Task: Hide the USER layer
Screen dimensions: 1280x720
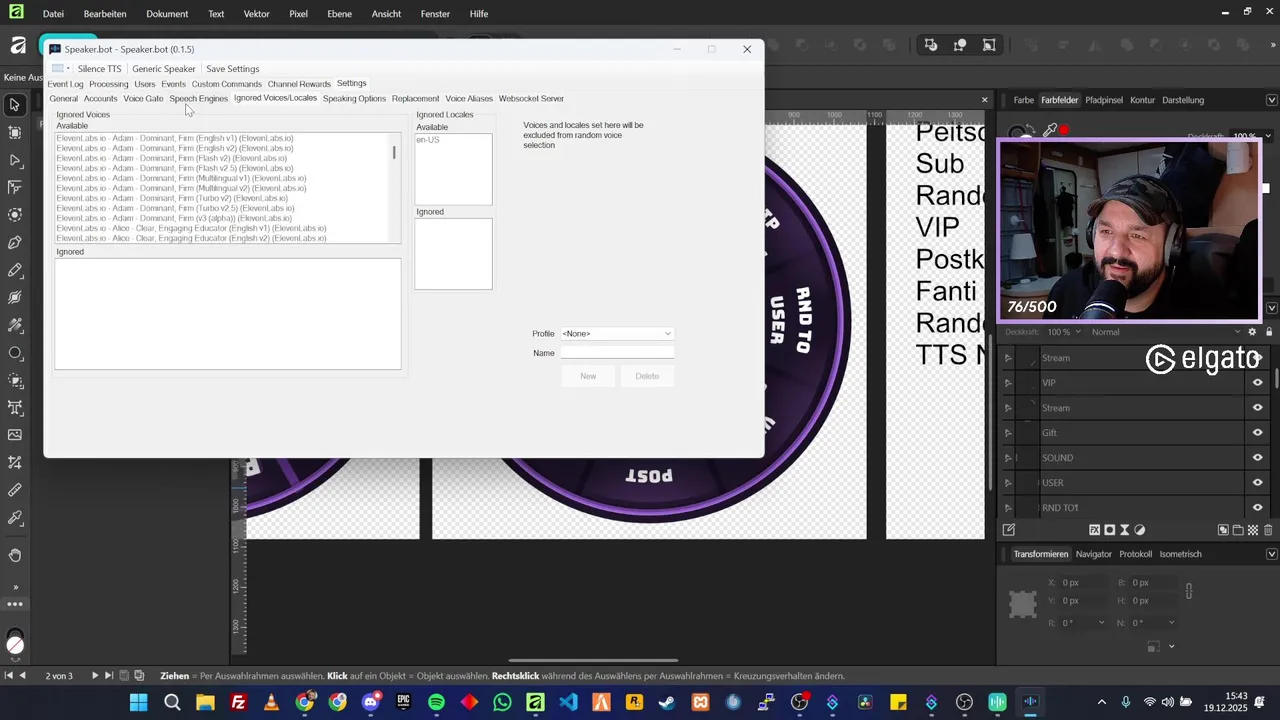Action: tap(1257, 483)
